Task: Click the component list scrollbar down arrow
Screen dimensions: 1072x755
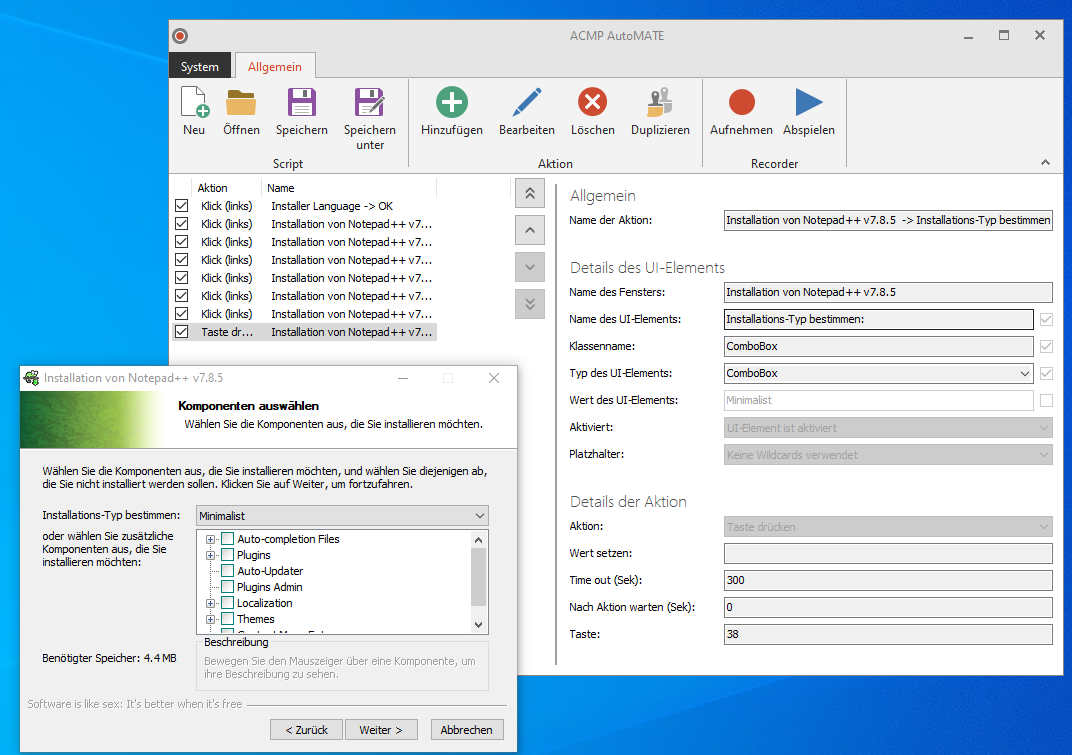Action: (479, 624)
